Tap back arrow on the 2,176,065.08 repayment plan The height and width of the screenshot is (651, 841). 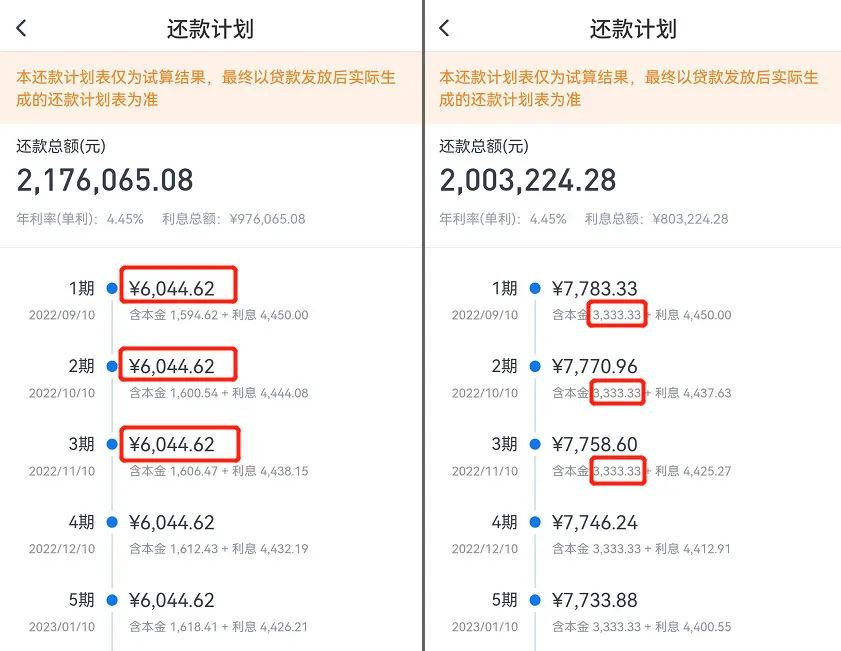point(22,29)
